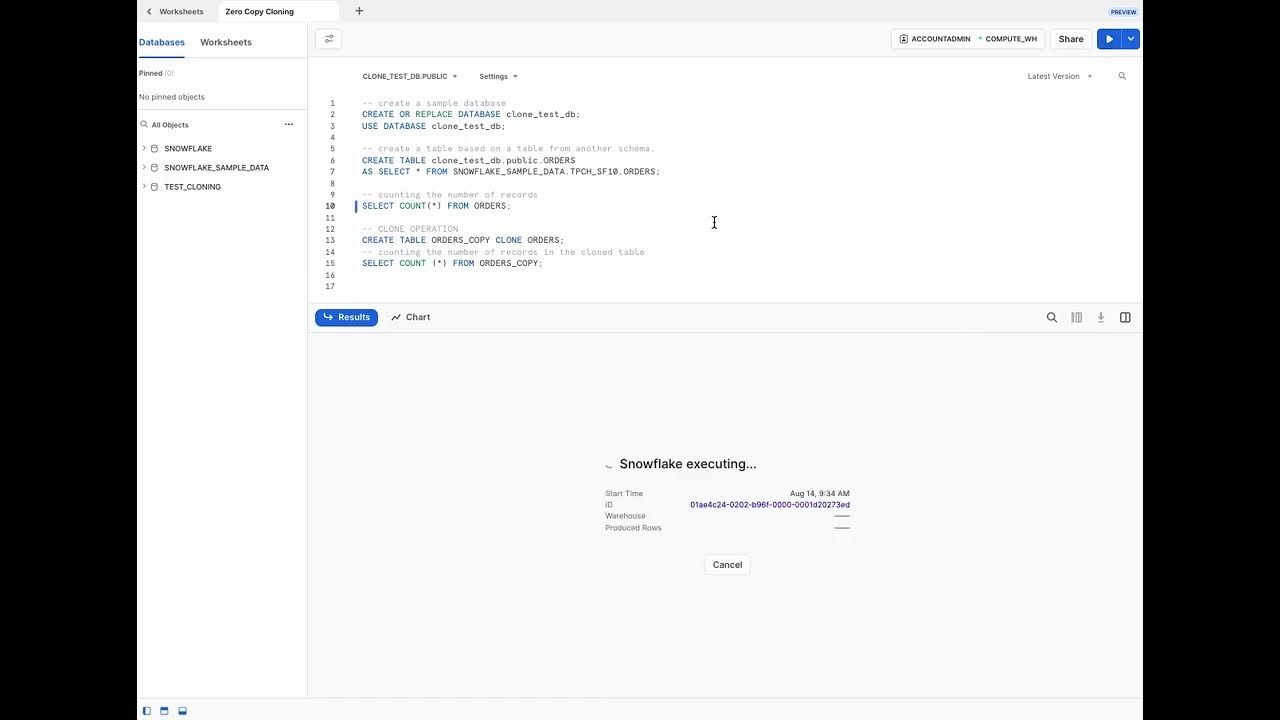Toggle the results side panel icon

click(1125, 317)
